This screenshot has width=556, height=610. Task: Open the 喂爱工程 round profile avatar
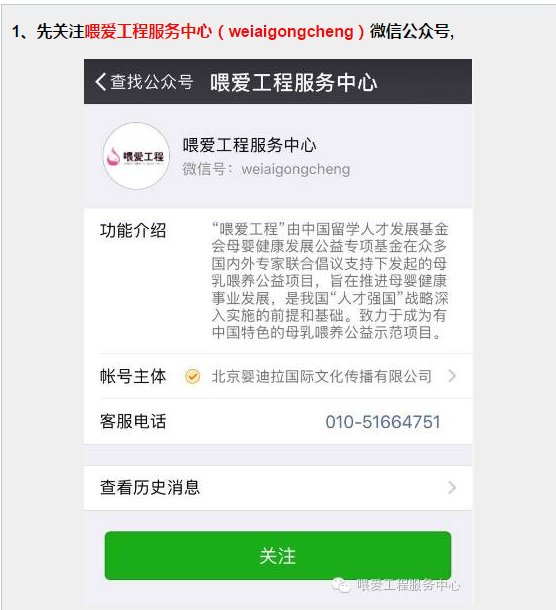point(136,156)
